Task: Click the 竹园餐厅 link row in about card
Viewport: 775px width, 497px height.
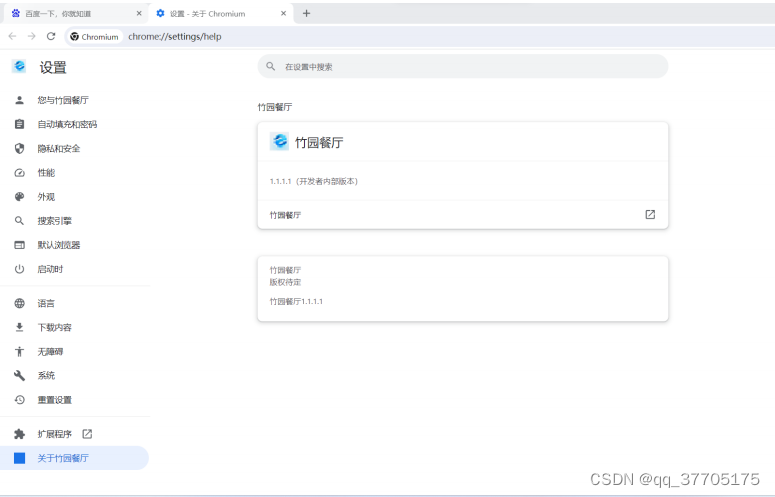Action: point(463,214)
